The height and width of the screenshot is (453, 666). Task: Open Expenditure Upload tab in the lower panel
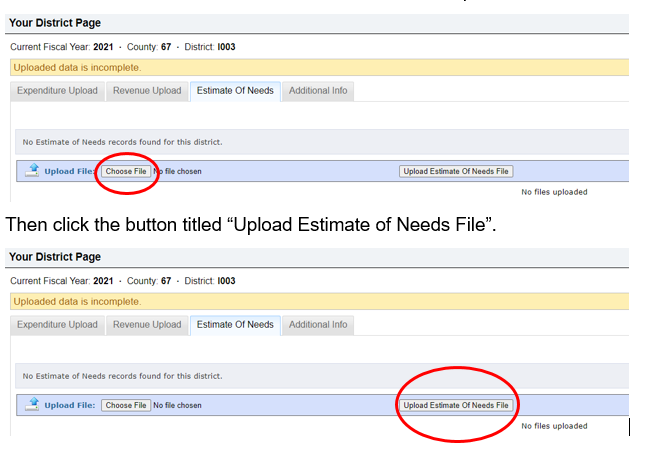pos(57,325)
